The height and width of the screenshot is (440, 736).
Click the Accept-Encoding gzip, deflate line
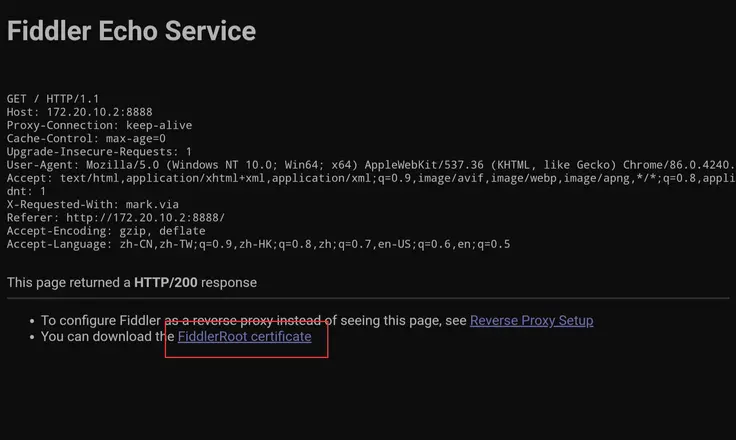[106, 230]
